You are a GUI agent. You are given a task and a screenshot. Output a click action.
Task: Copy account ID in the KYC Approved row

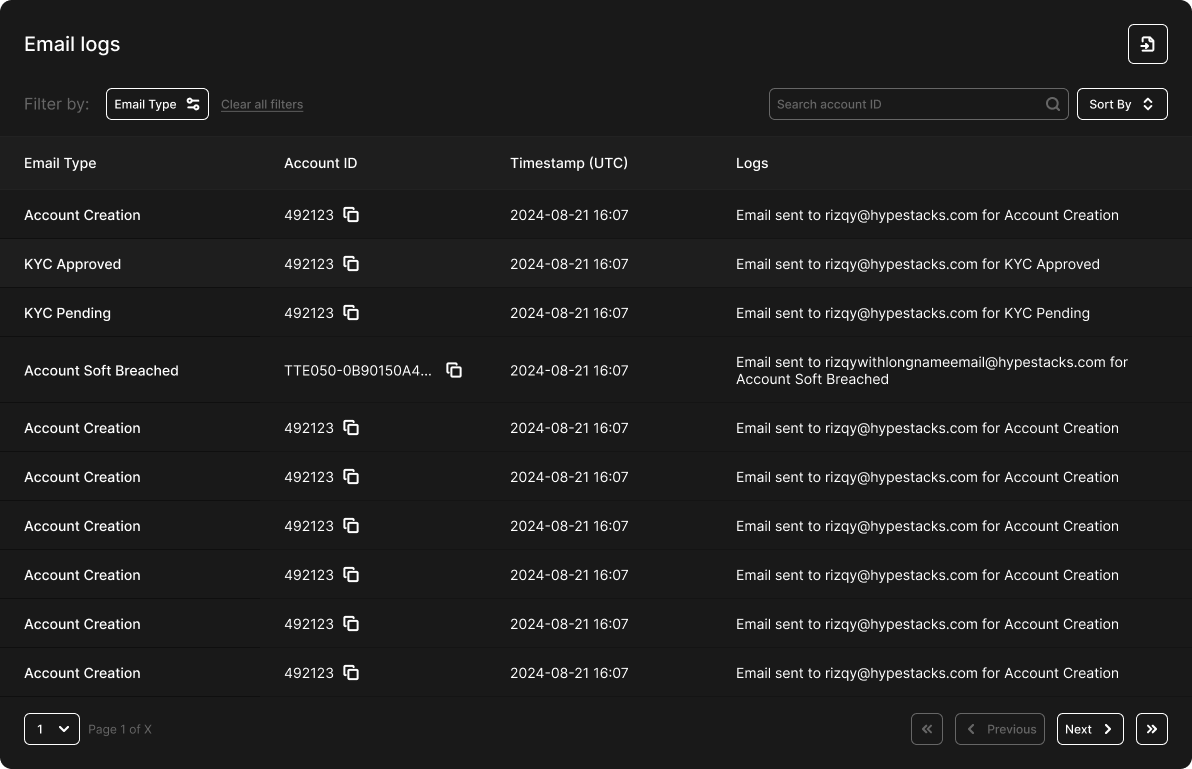(351, 264)
